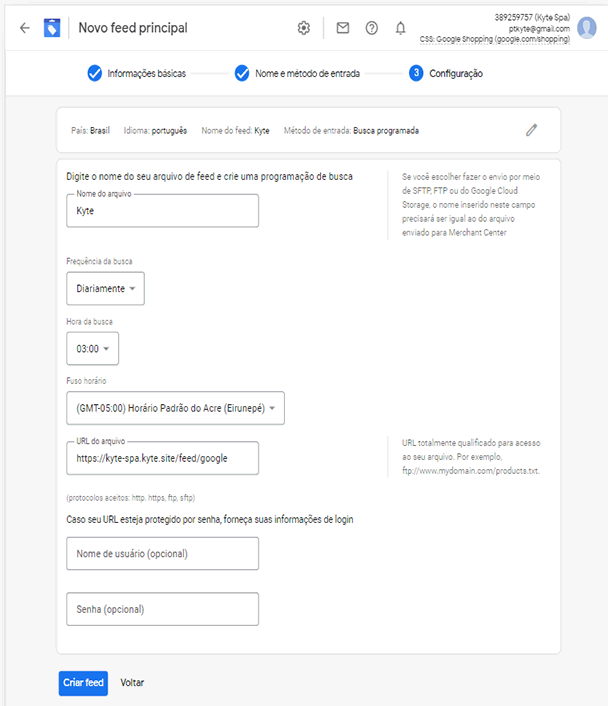Screen dimensions: 608x706
Task: Select the Configuração step 3
Action: click(x=446, y=73)
